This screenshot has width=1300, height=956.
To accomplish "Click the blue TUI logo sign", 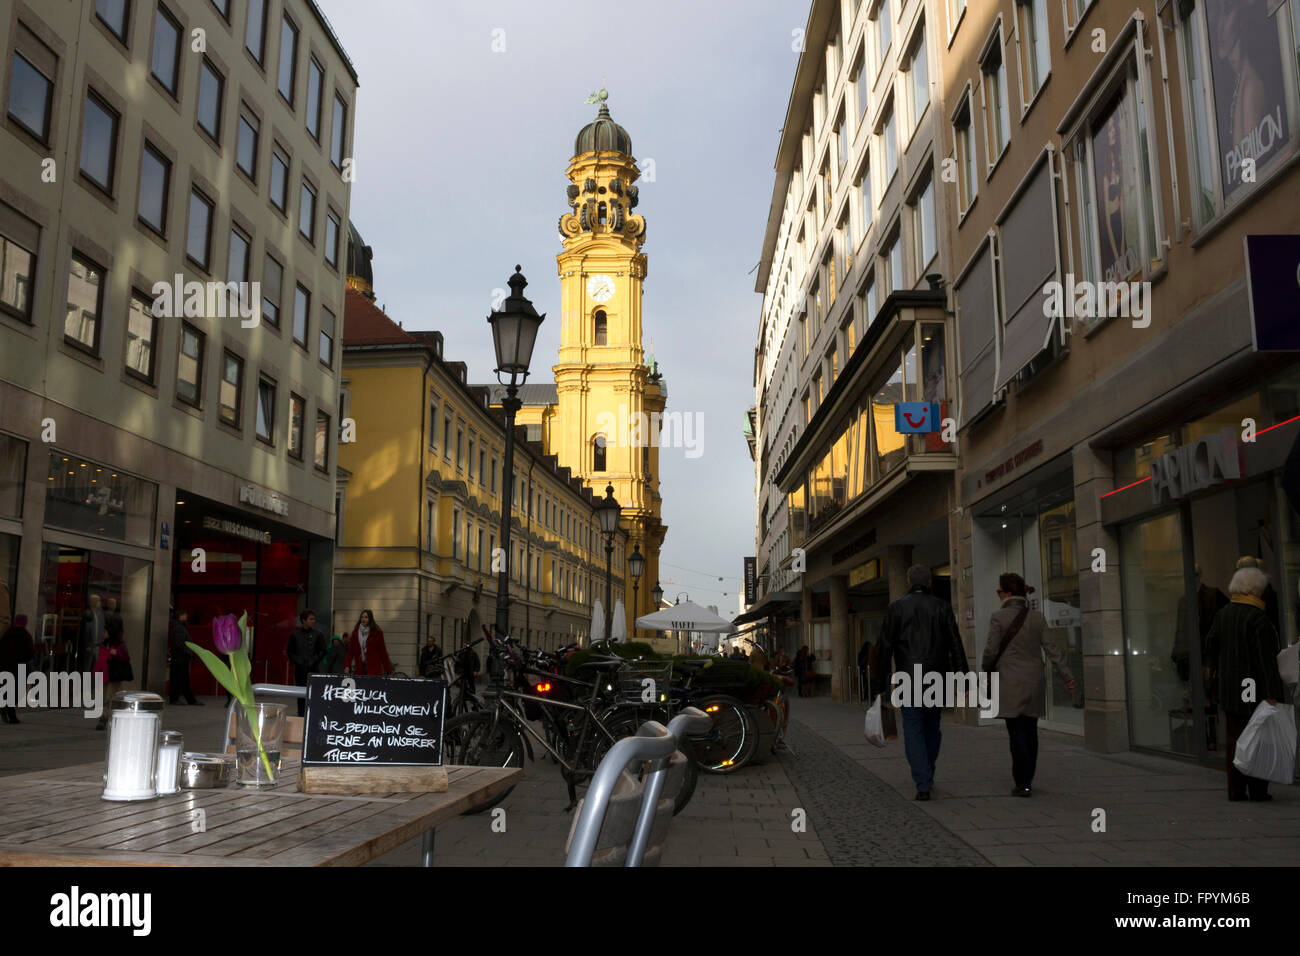I will pyautogui.click(x=917, y=417).
